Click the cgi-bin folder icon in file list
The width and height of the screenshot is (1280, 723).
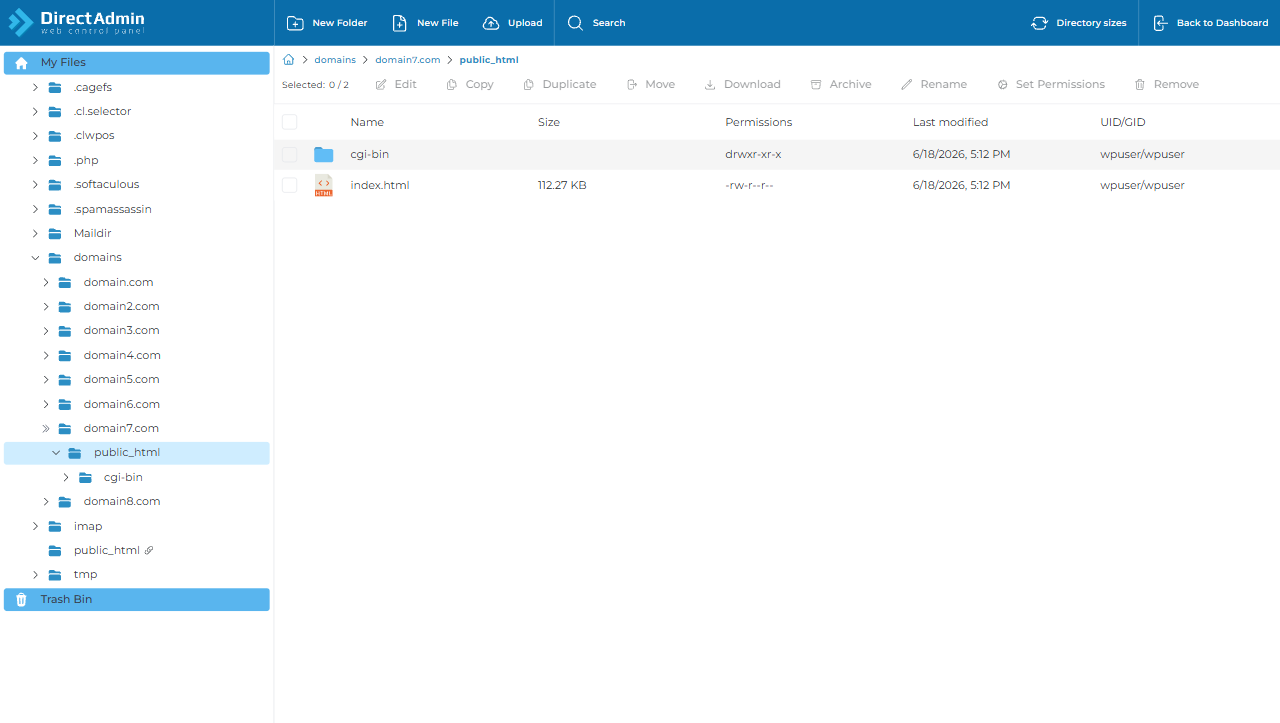[x=323, y=155]
